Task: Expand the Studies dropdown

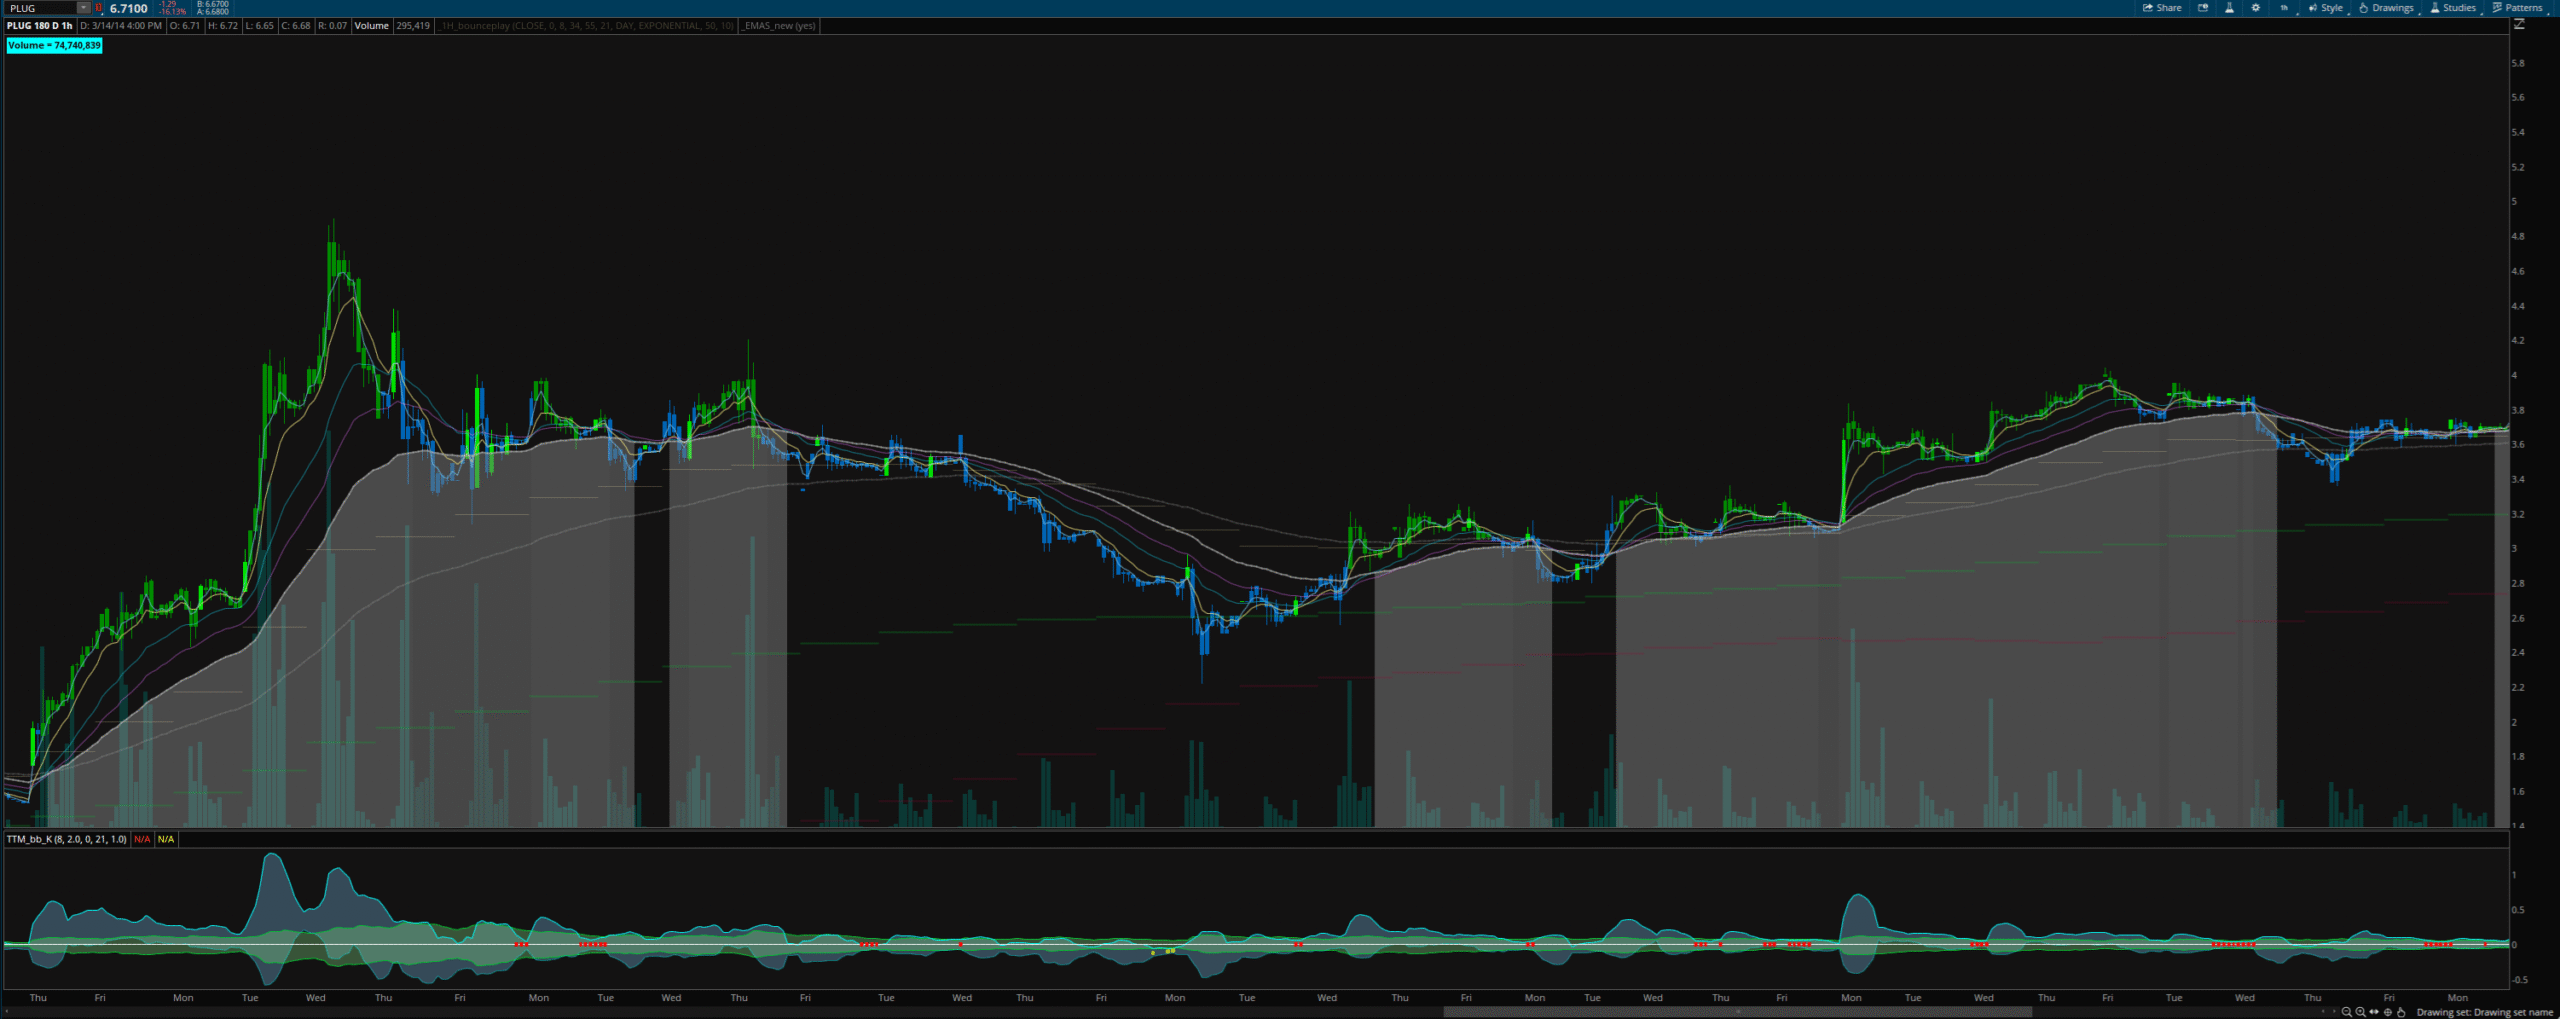Action: click(2453, 8)
